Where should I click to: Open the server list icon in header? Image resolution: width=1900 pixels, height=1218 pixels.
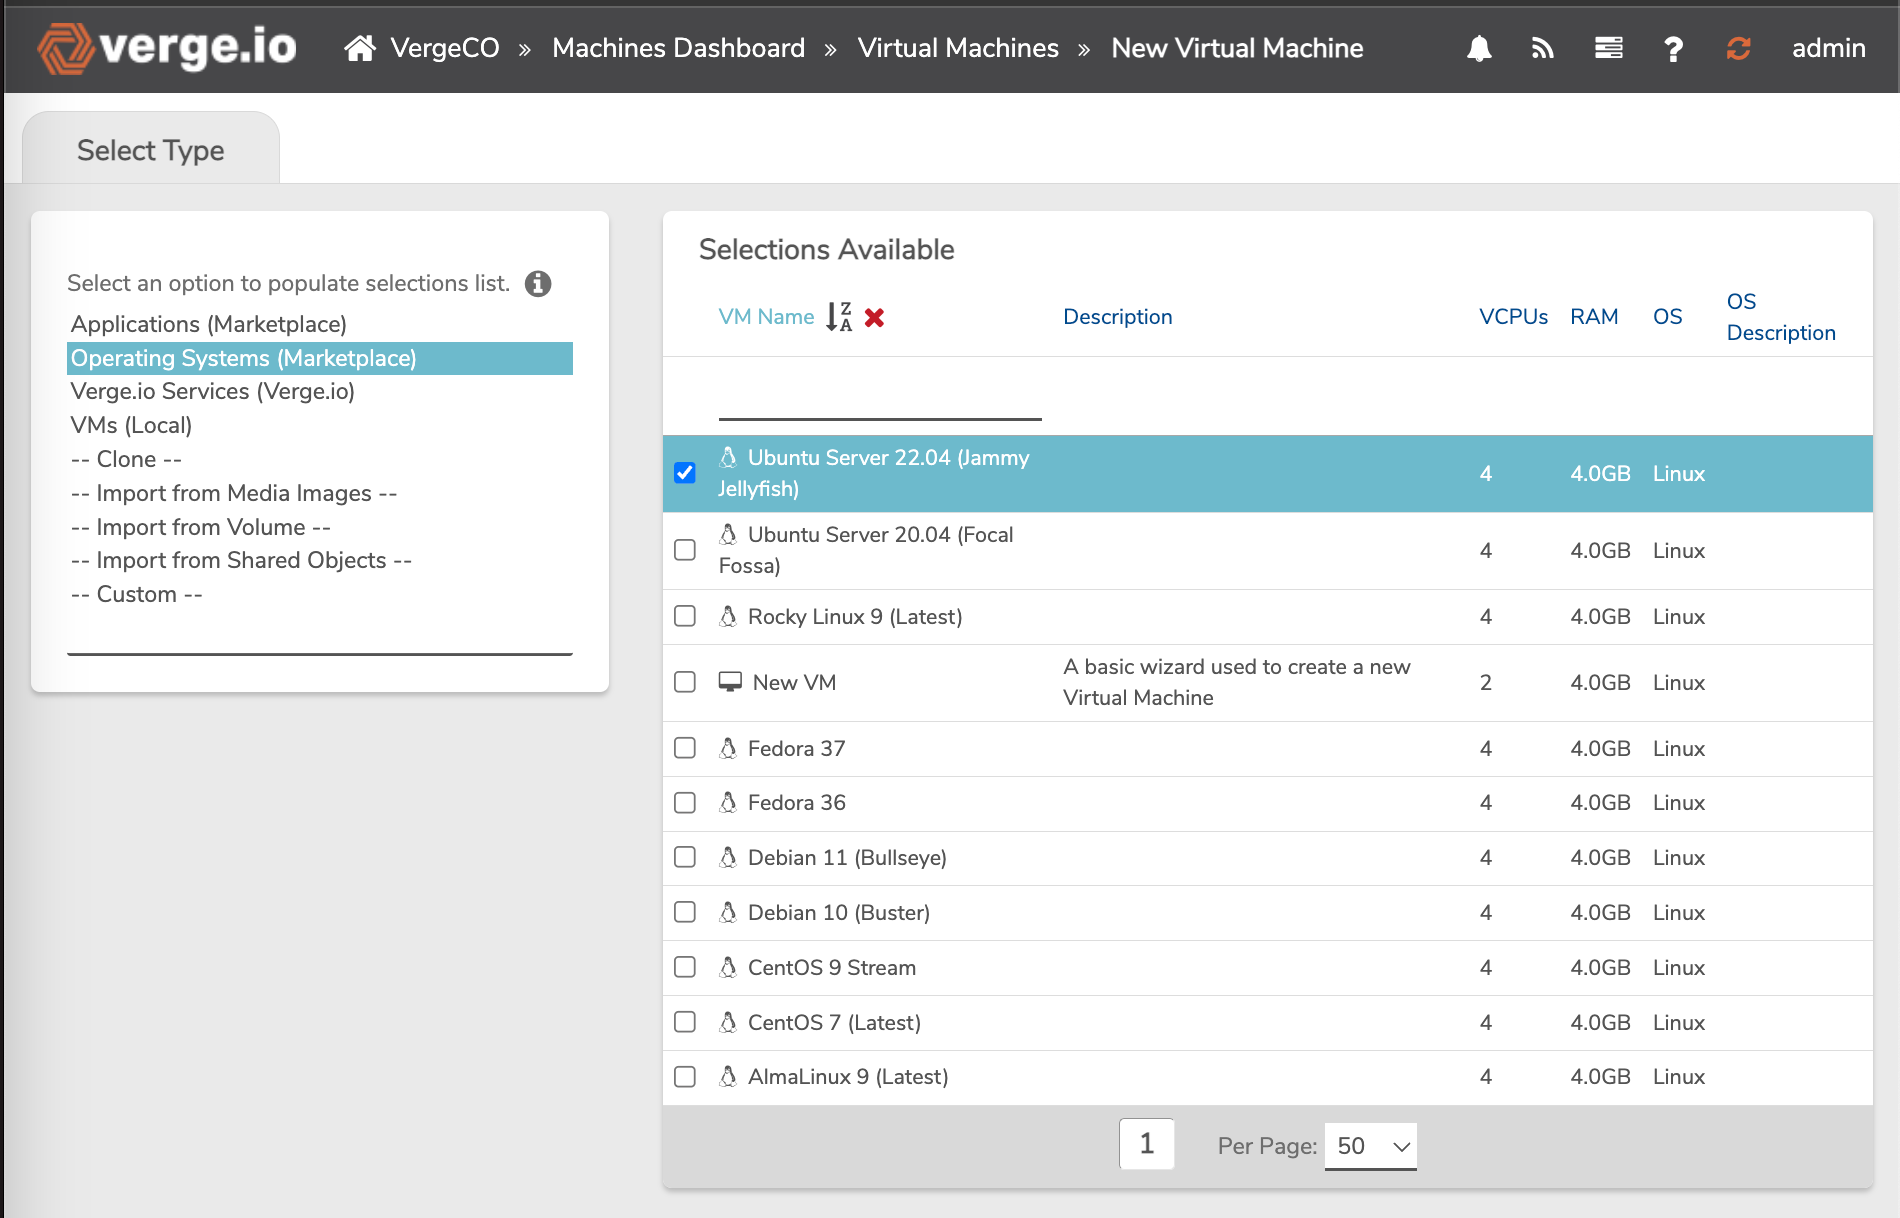(x=1608, y=48)
